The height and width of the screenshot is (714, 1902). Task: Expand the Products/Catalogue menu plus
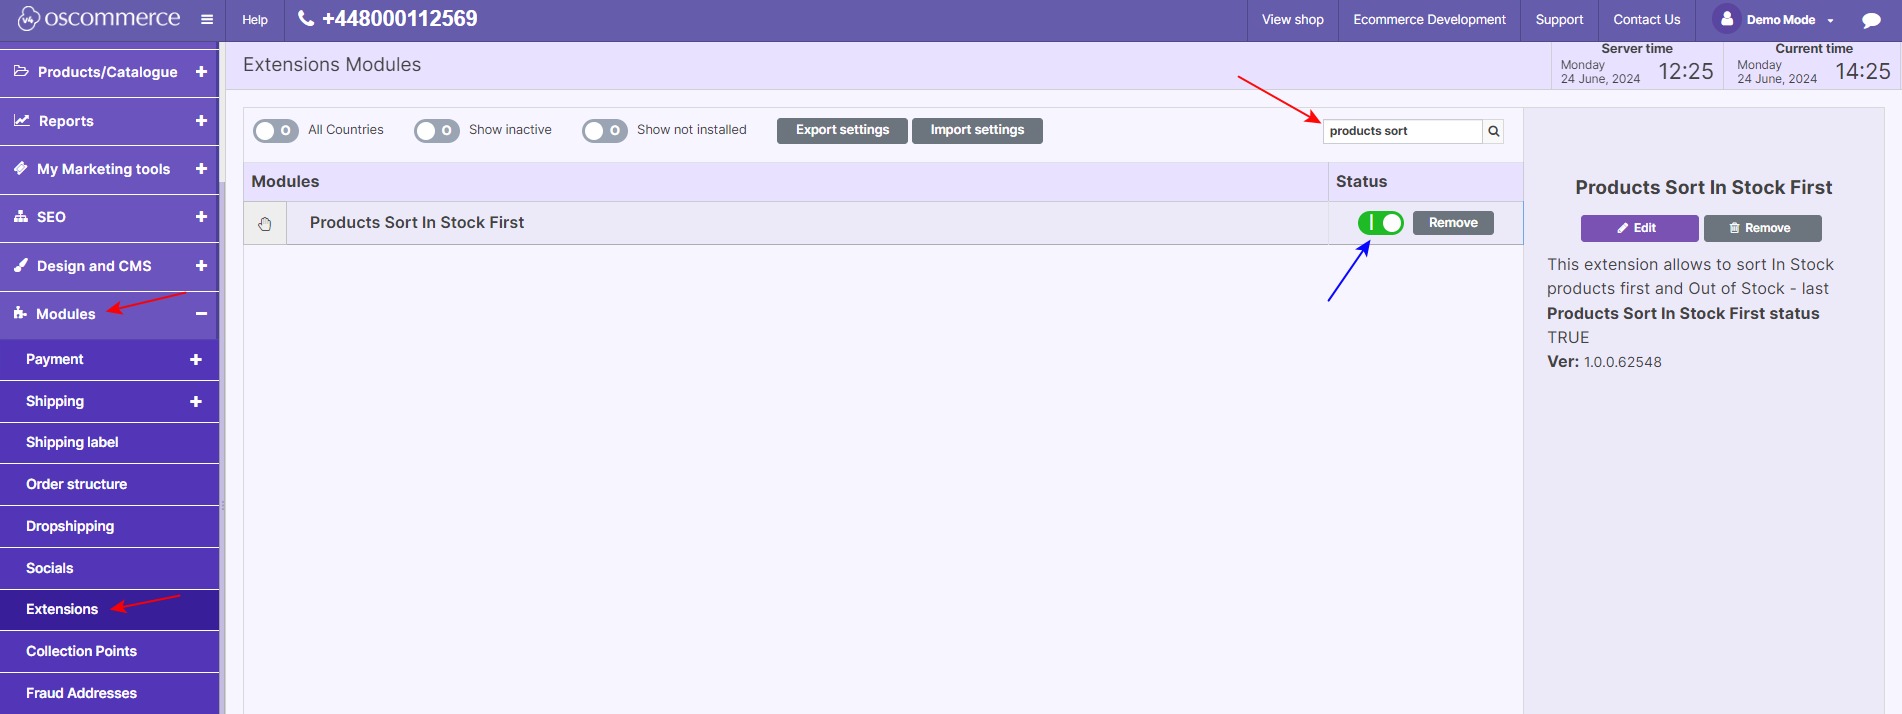click(201, 72)
